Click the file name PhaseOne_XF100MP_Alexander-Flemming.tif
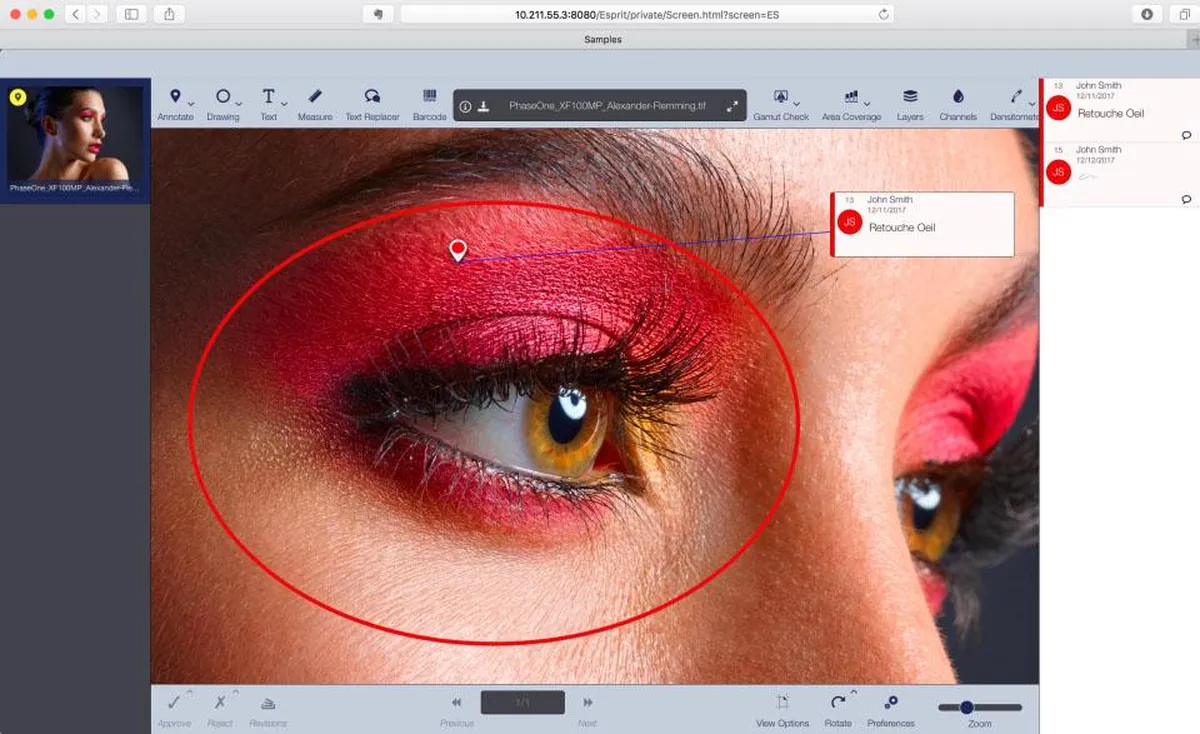This screenshot has height=734, width=1200. [x=607, y=106]
